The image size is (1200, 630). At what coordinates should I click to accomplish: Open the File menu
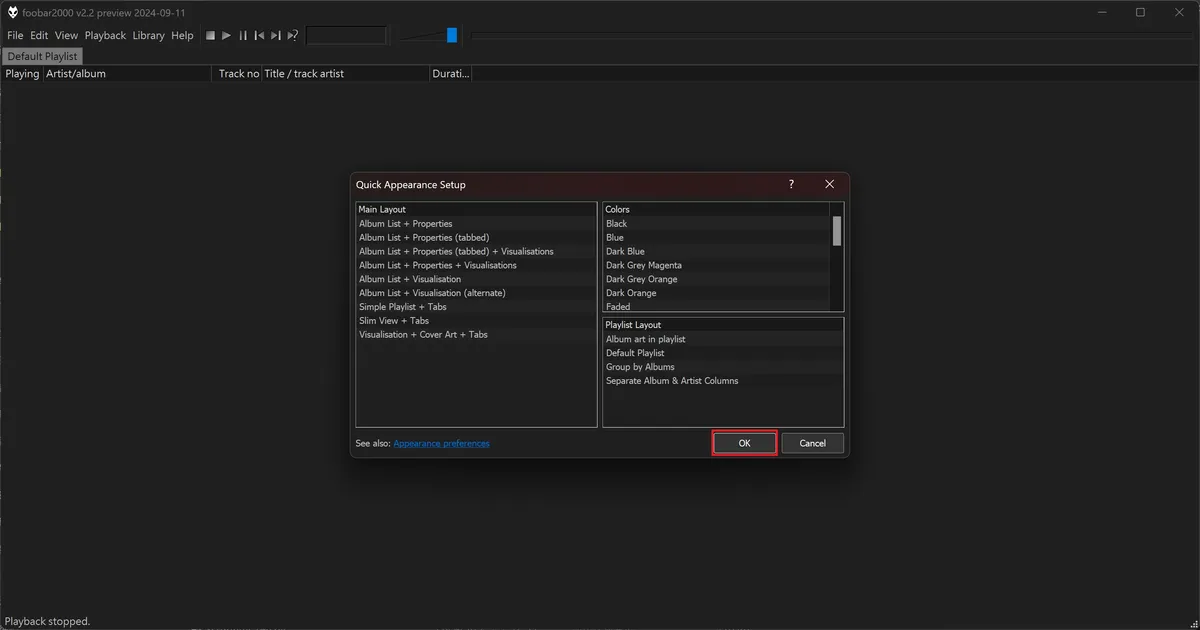coord(15,35)
